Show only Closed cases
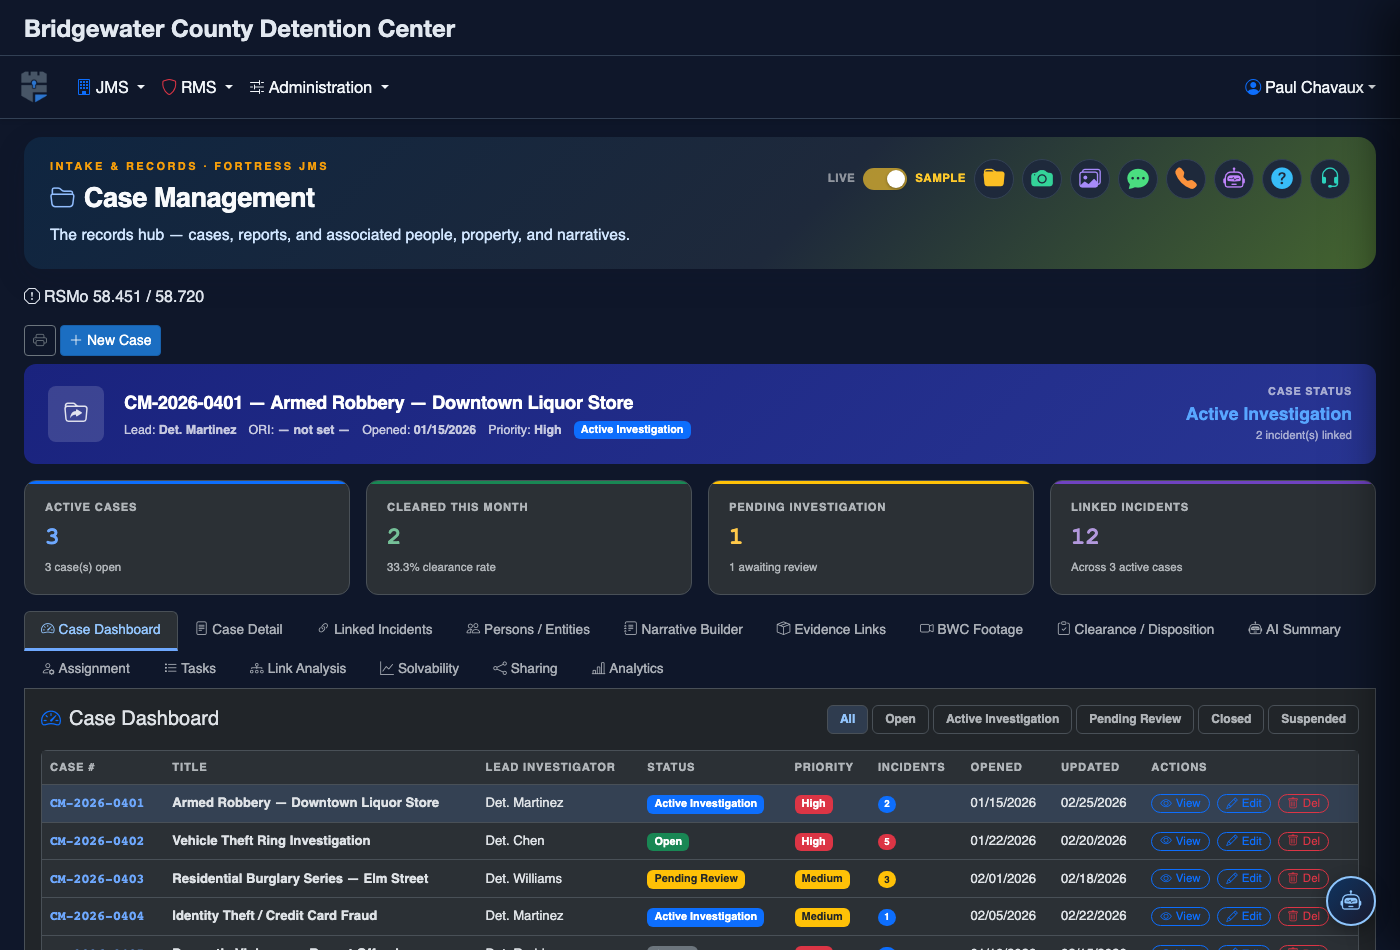This screenshot has height=950, width=1400. [x=1230, y=719]
